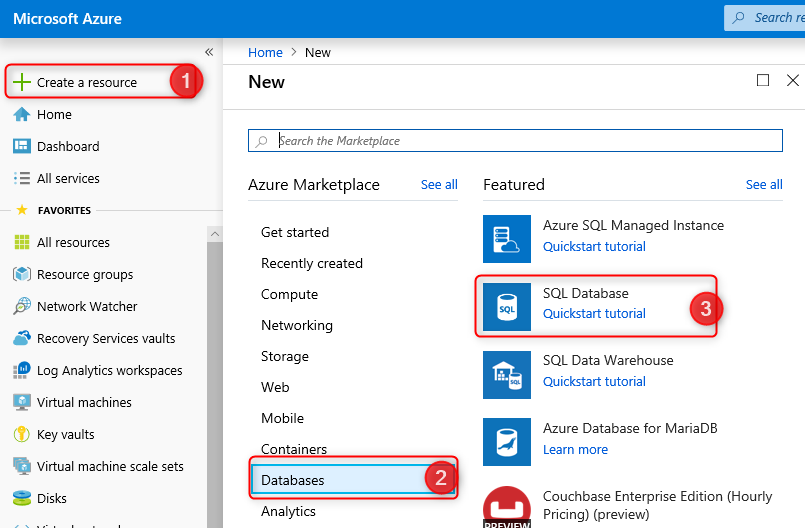
Task: Click the All services list icon
Action: pos(22,178)
